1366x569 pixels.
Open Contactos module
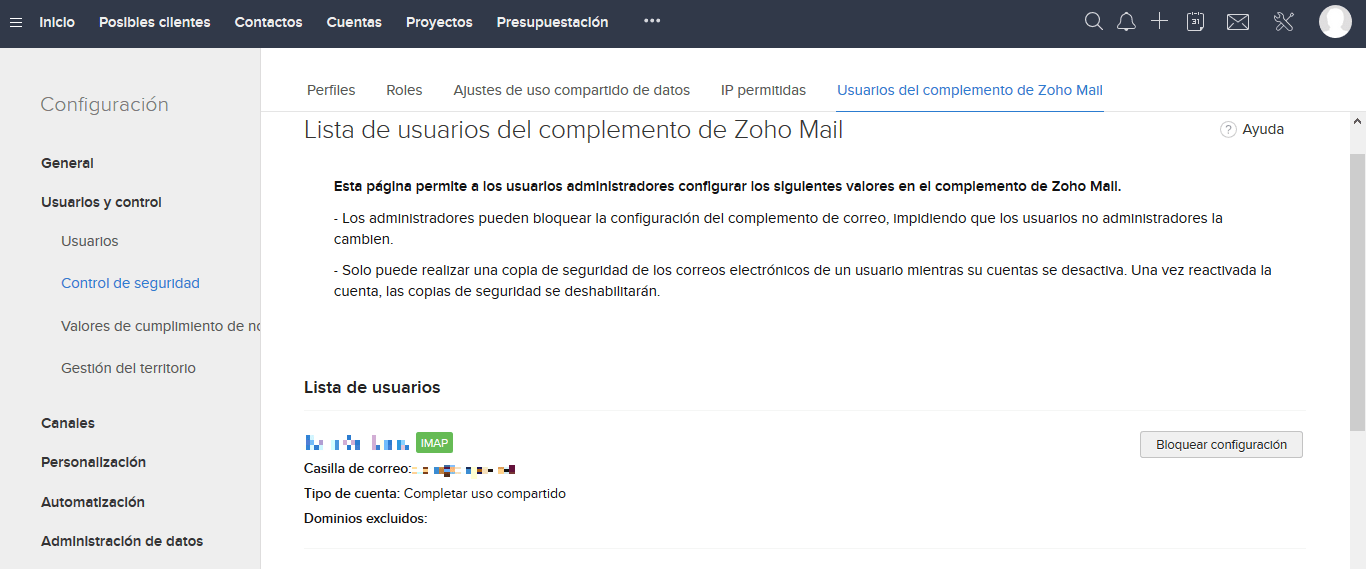pos(268,22)
